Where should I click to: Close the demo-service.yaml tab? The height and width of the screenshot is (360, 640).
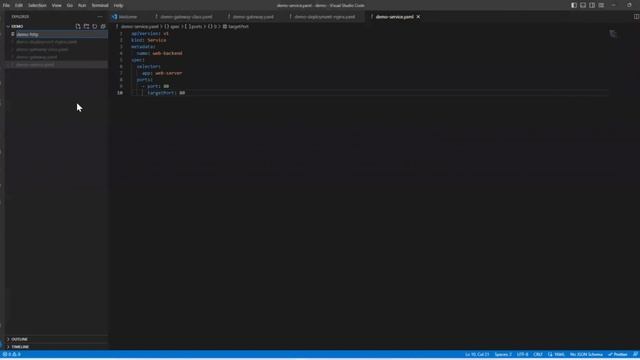point(418,17)
